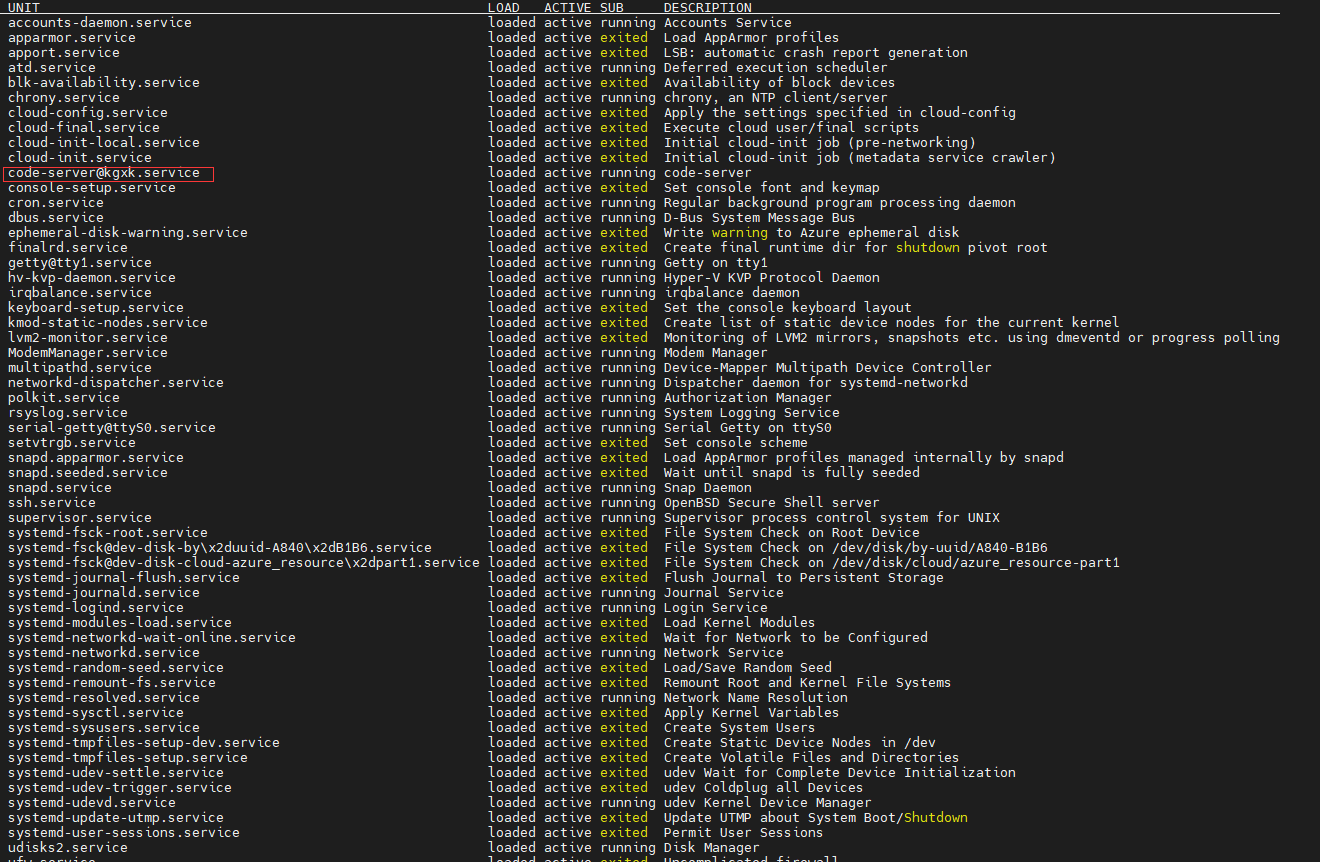Click multipathd.service unit name
The width and height of the screenshot is (1320, 862).
80,368
